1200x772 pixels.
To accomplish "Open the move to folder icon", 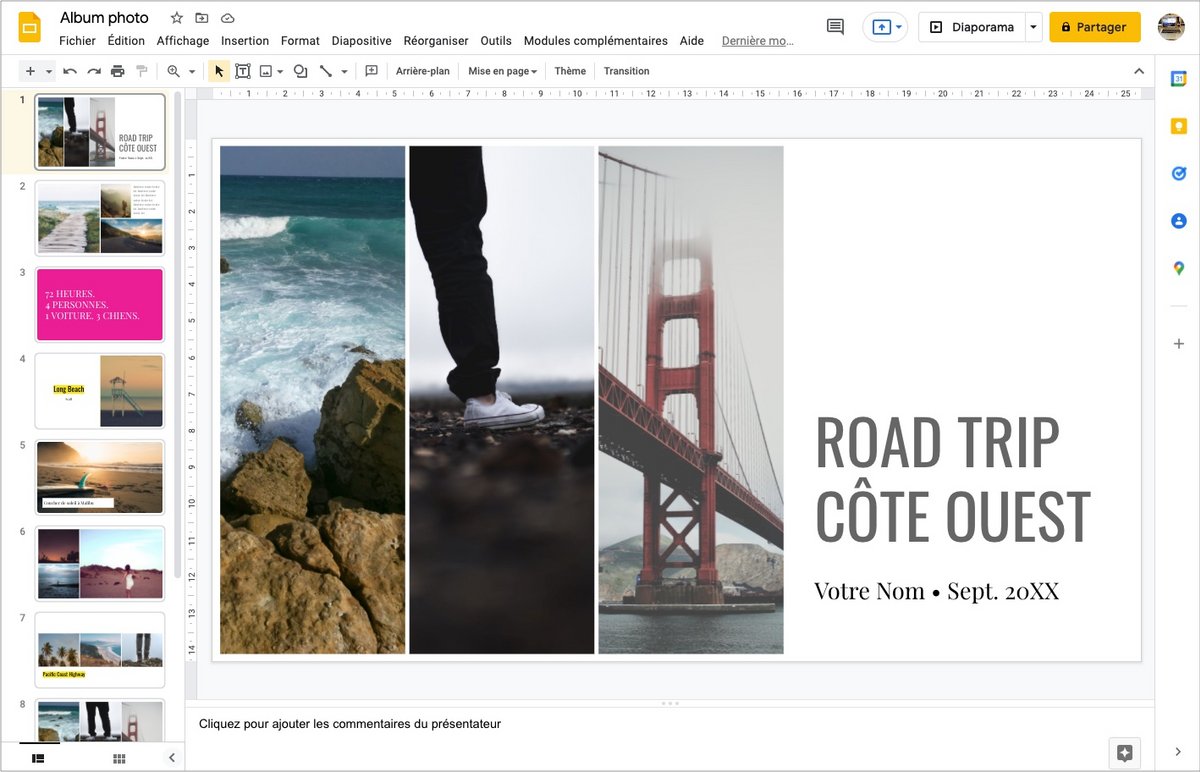I will (202, 18).
